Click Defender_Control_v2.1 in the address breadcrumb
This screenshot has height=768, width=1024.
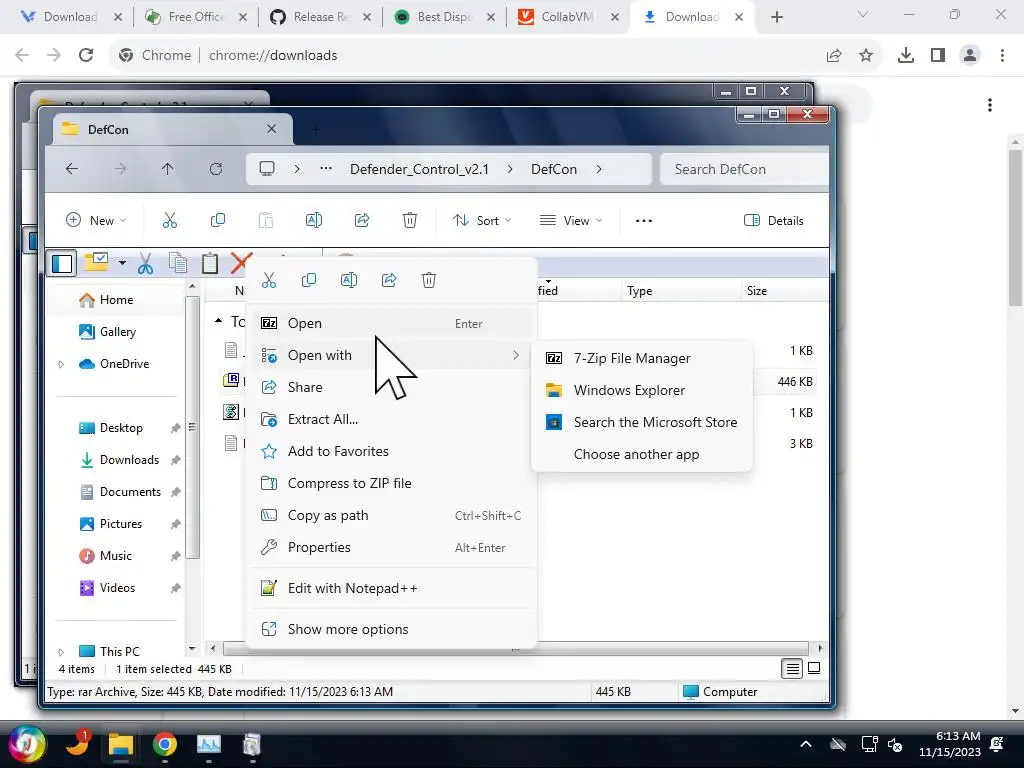(x=419, y=169)
